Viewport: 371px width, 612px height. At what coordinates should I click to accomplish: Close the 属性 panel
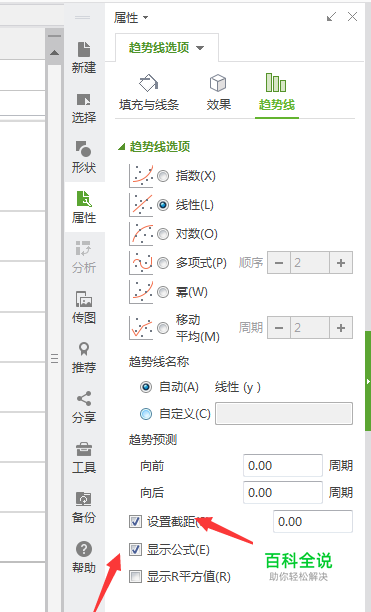352,17
